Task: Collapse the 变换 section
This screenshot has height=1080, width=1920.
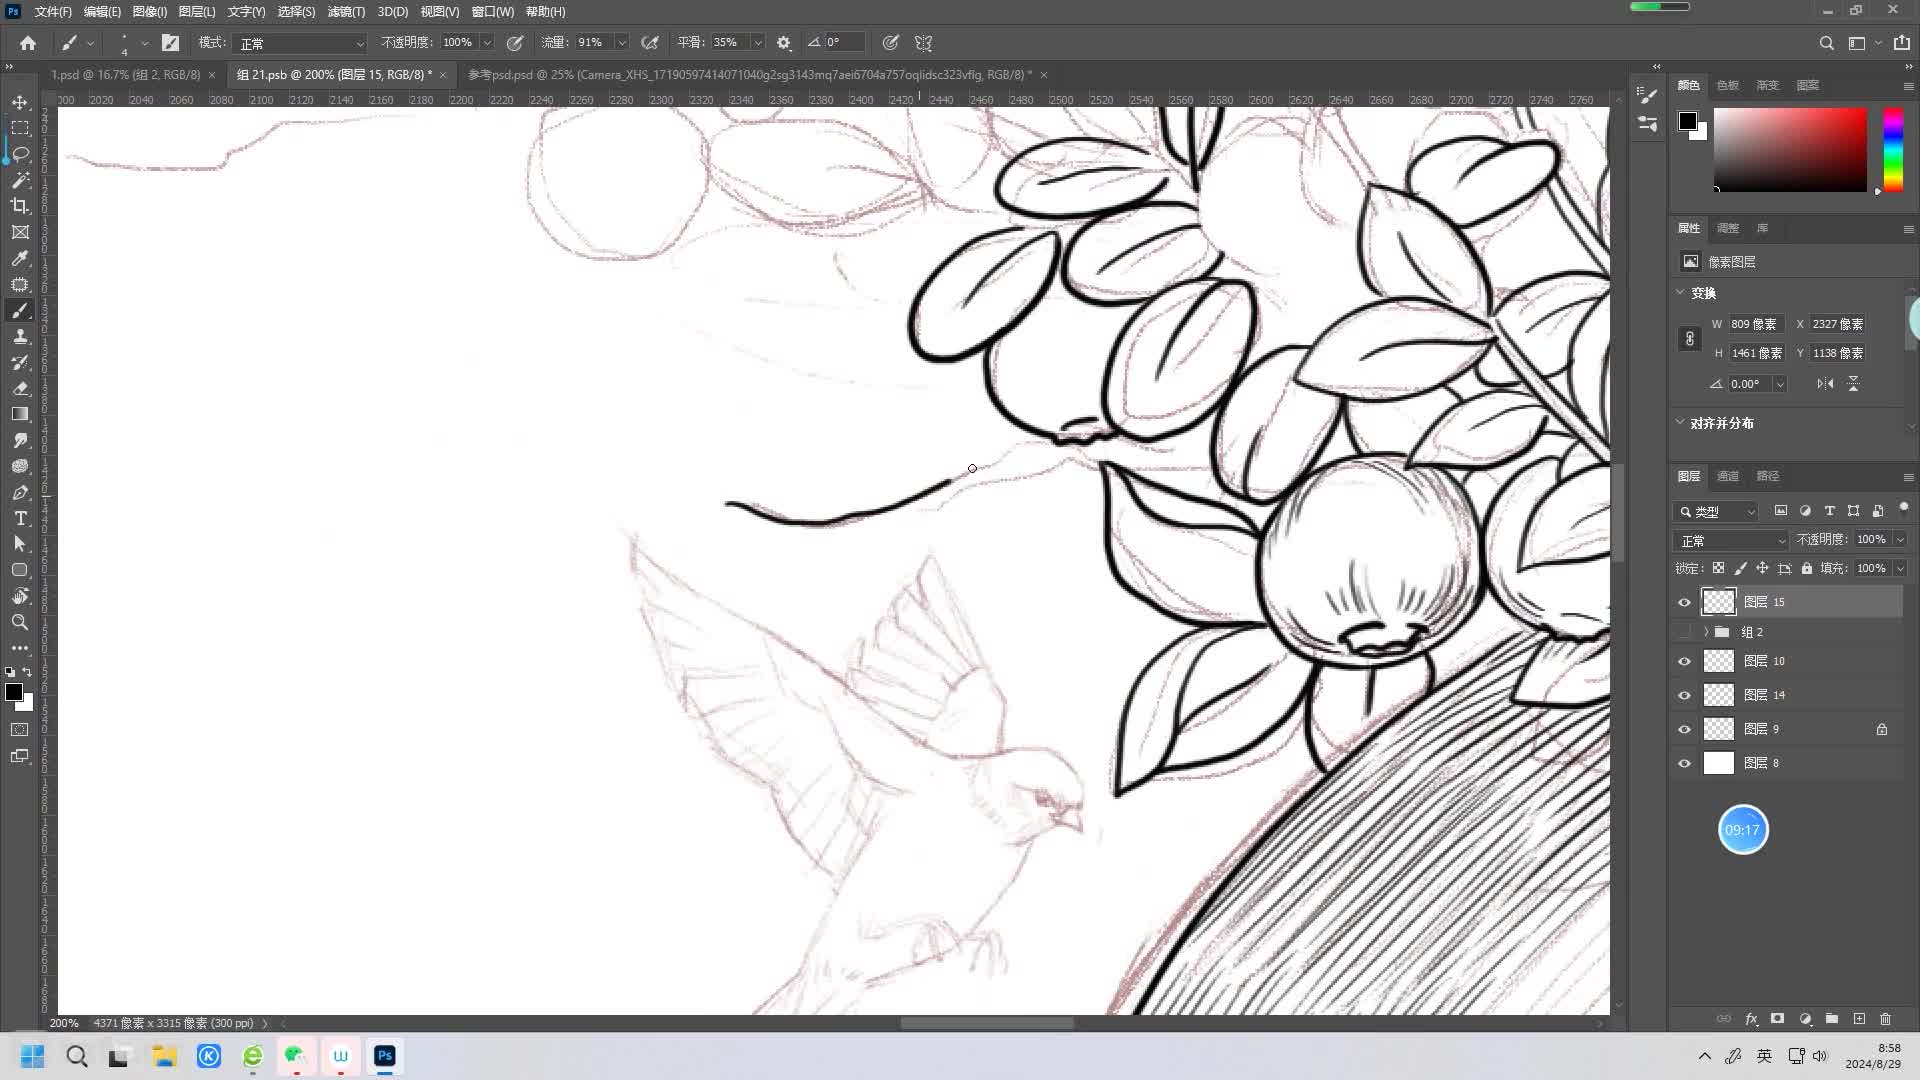Action: tap(1680, 293)
